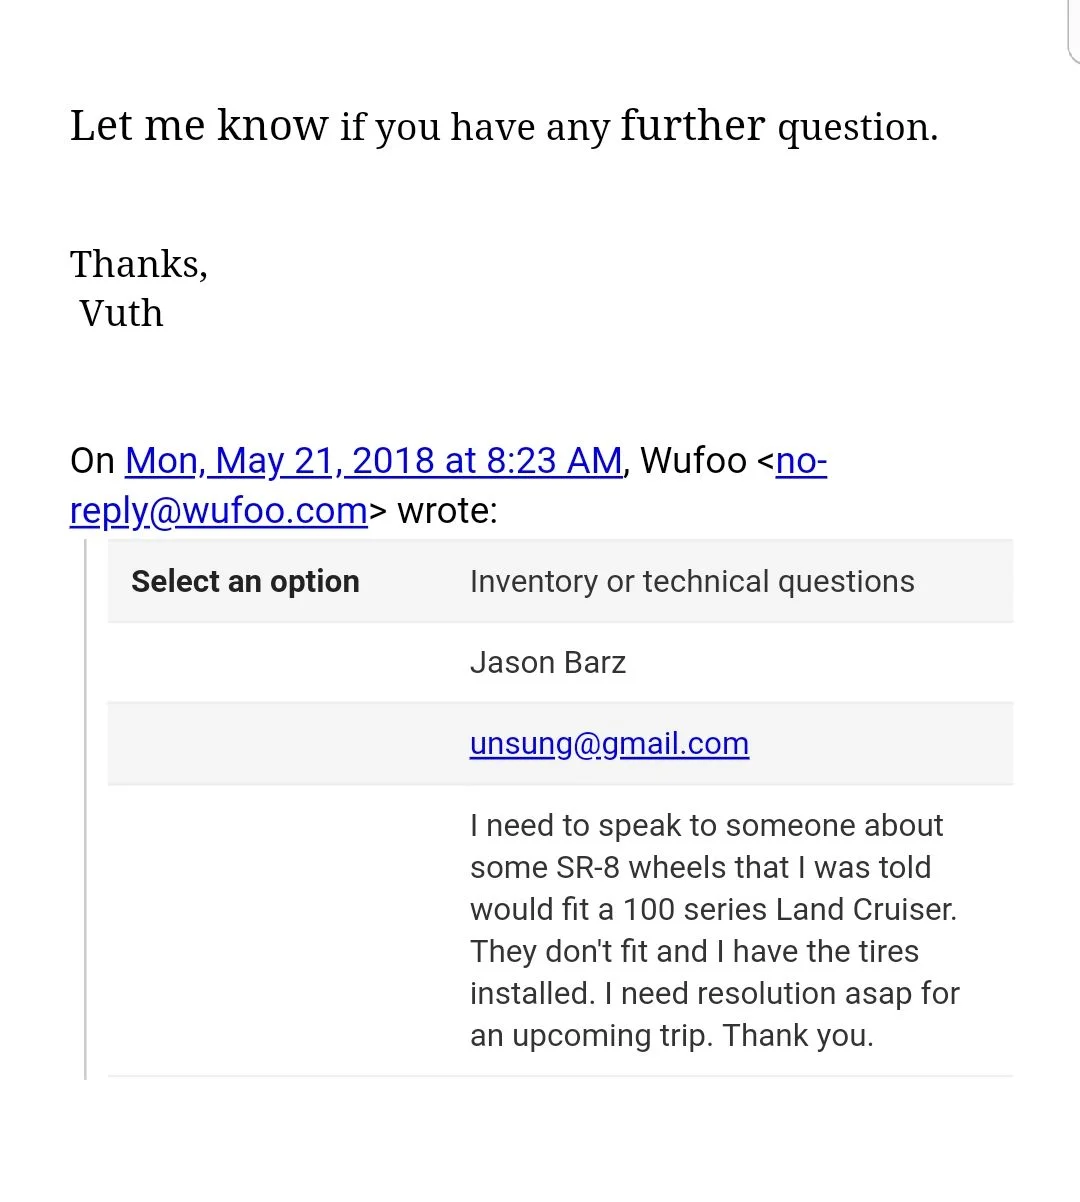
Task: Click "Let me know" at the sentence start
Action: pos(198,127)
